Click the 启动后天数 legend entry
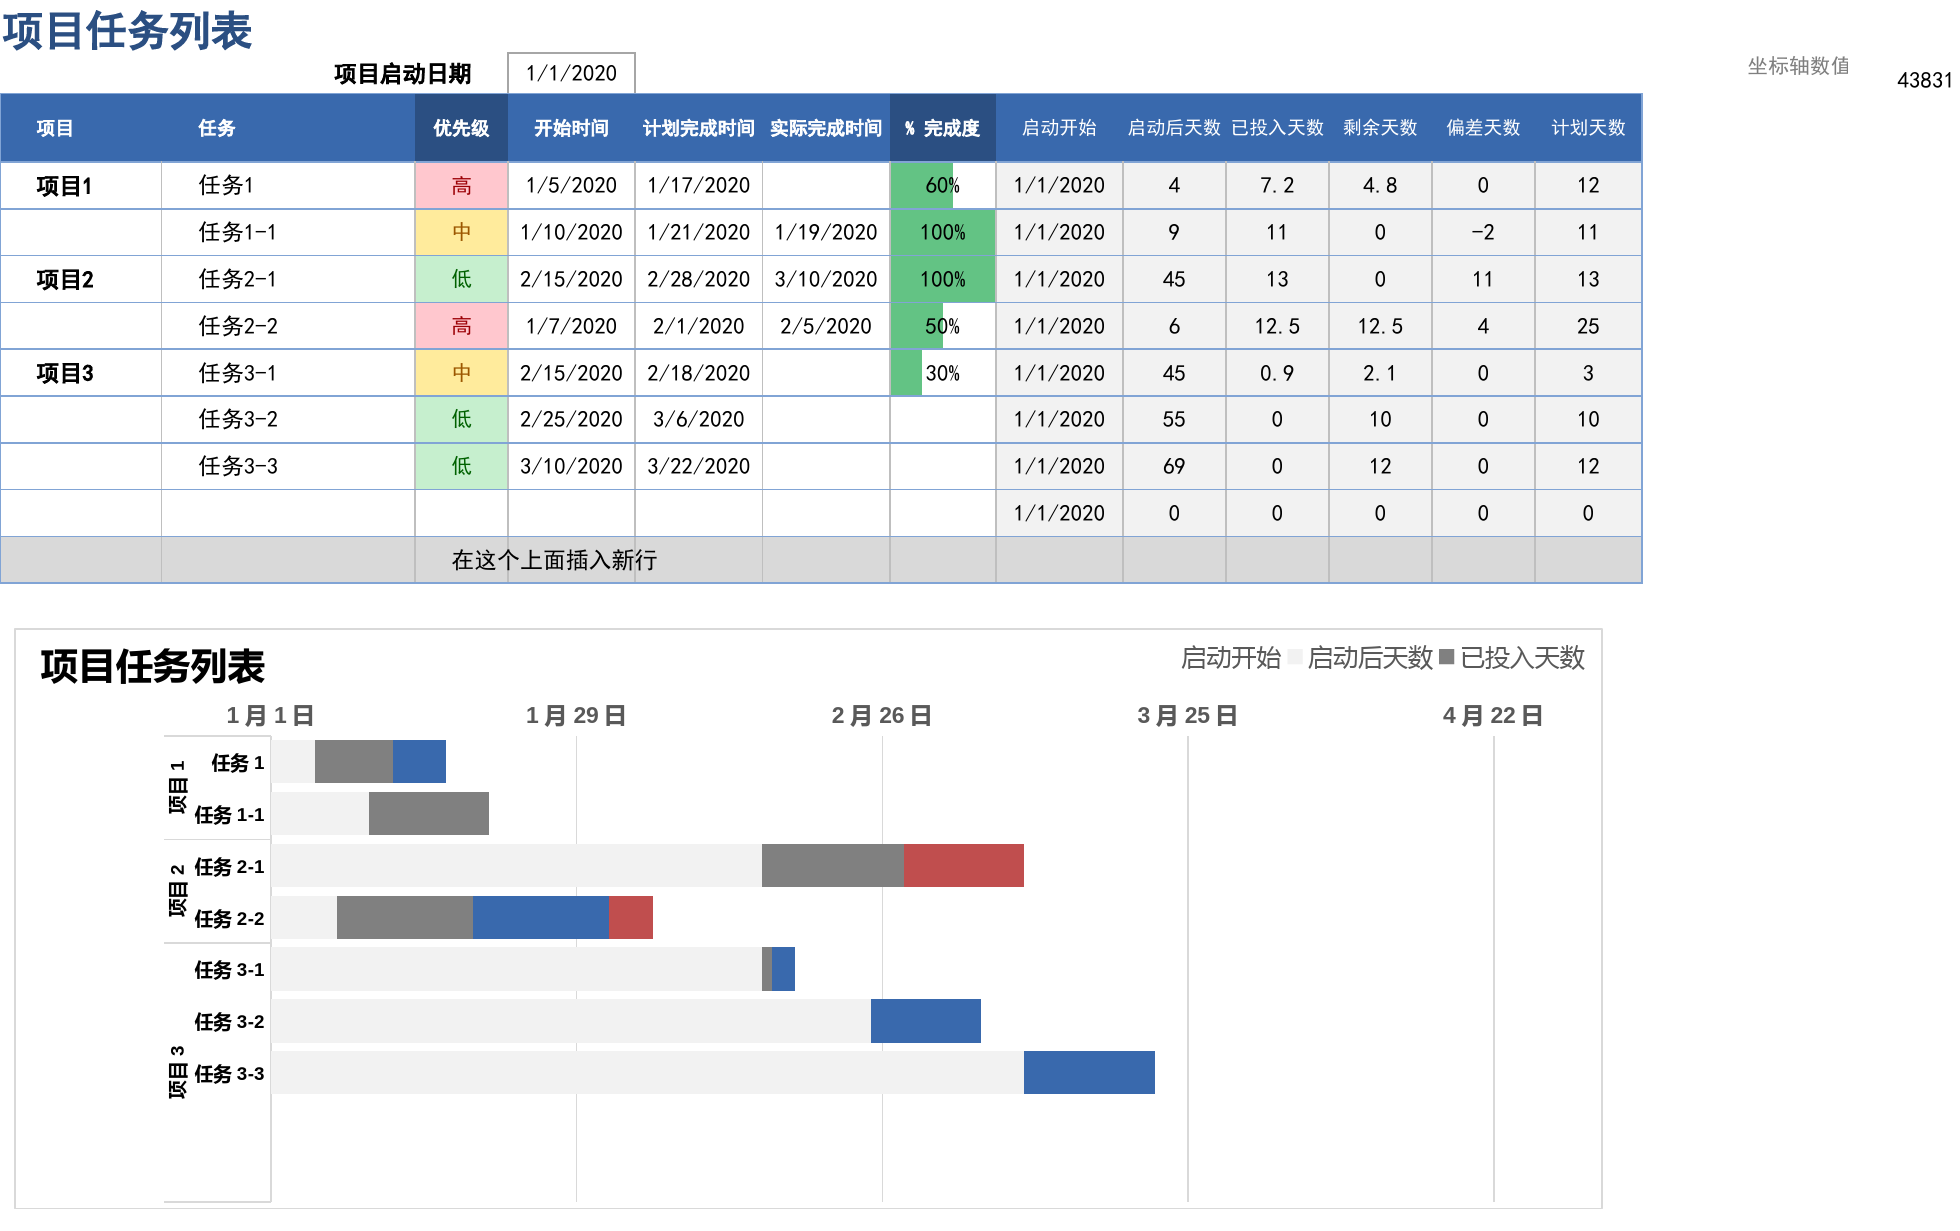 click(1360, 658)
